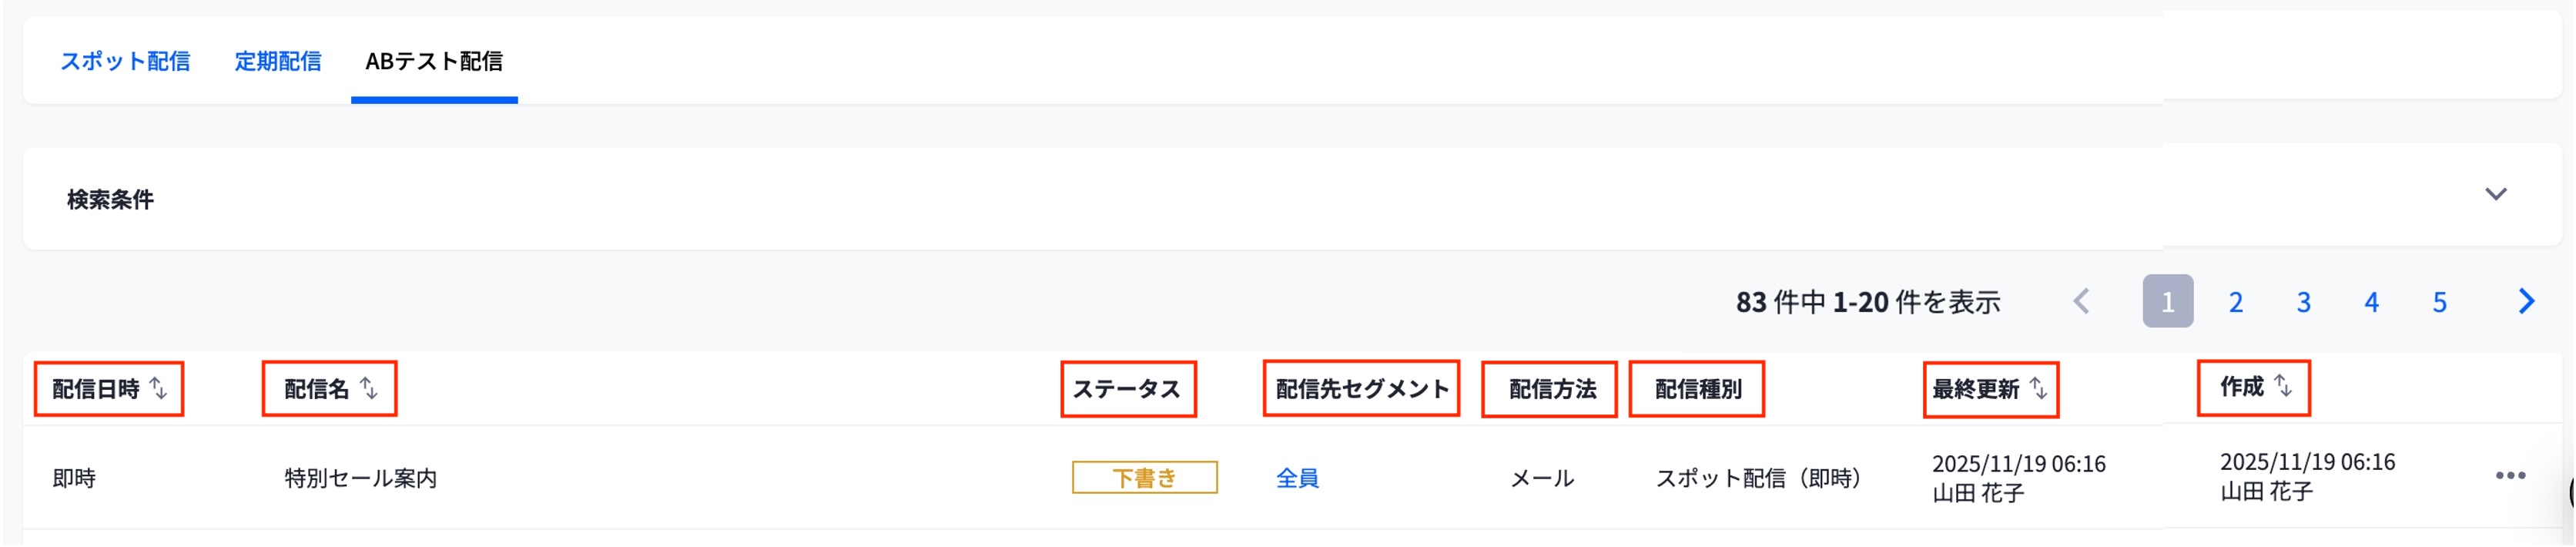Expand the 検索条件 chevron
Screen dimensions: 2576x547
(x=2495, y=194)
